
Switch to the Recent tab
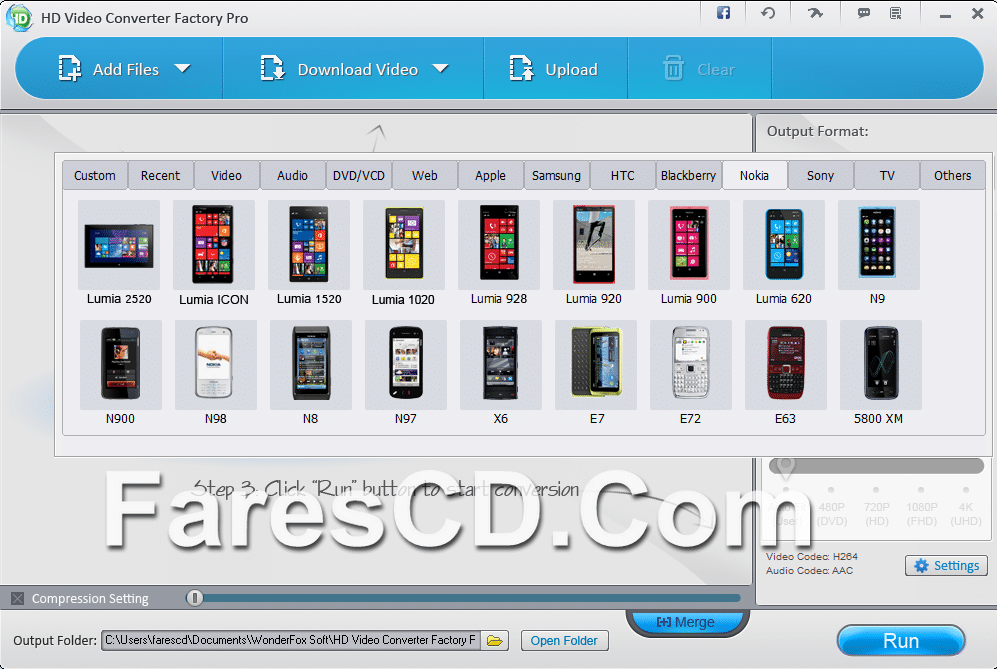point(160,176)
